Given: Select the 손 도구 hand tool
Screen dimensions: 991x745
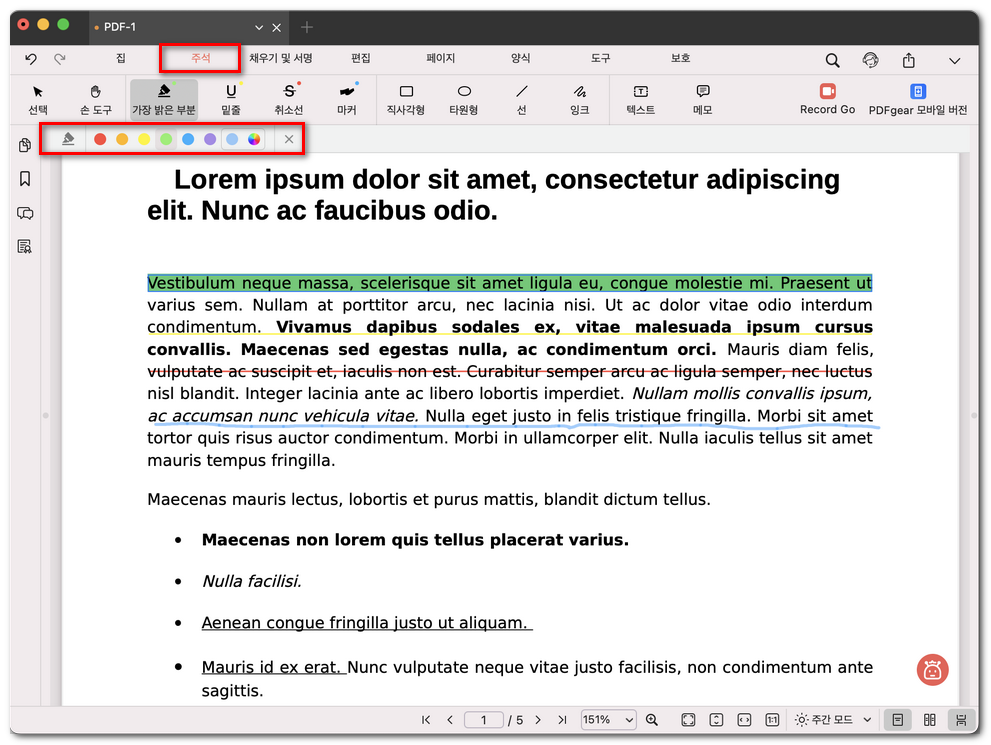Looking at the screenshot, I should coord(96,98).
